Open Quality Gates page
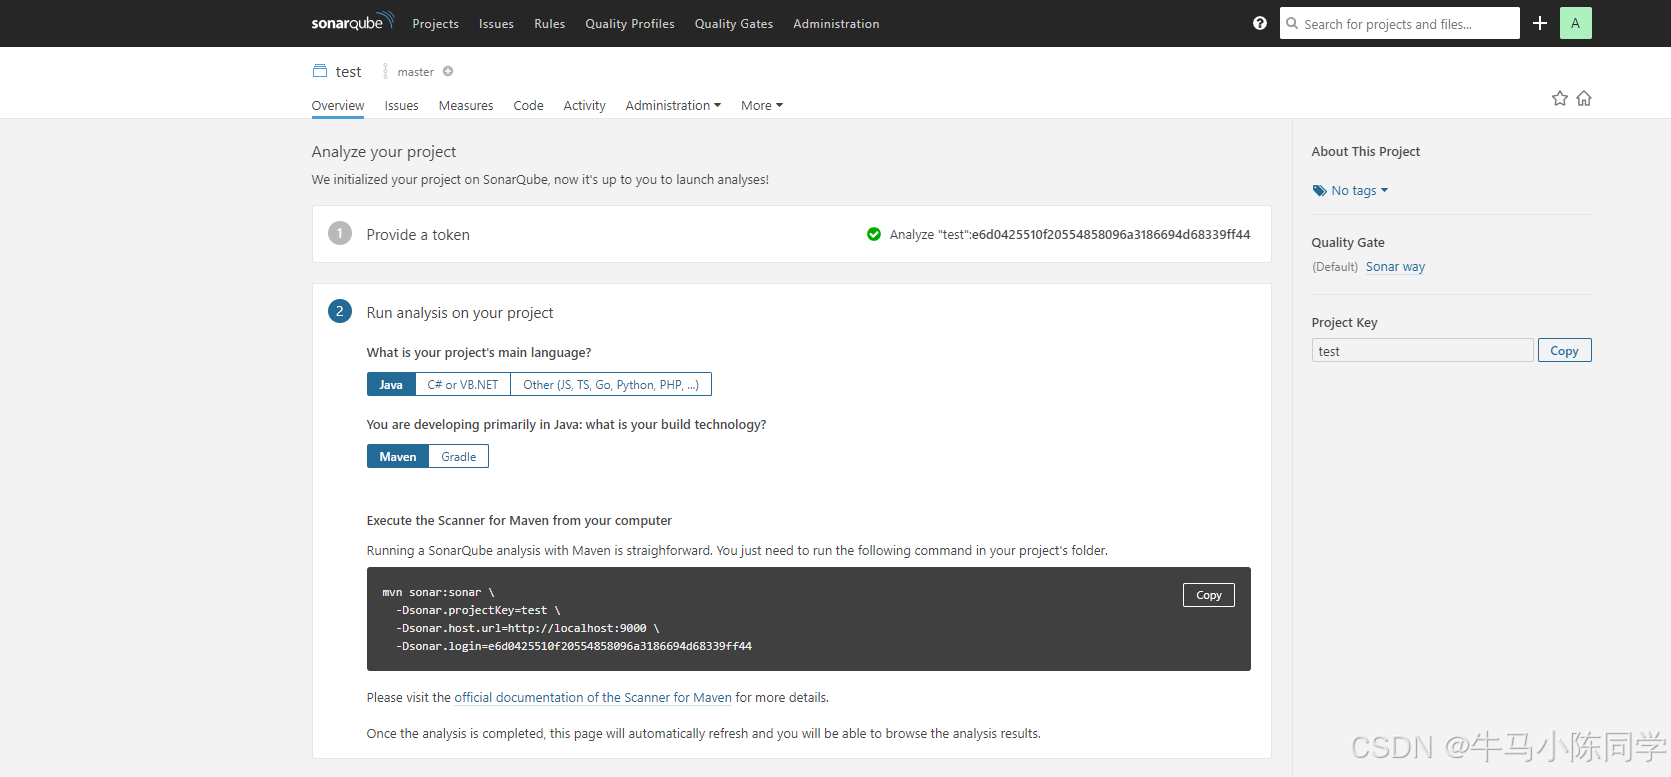 pyautogui.click(x=734, y=24)
